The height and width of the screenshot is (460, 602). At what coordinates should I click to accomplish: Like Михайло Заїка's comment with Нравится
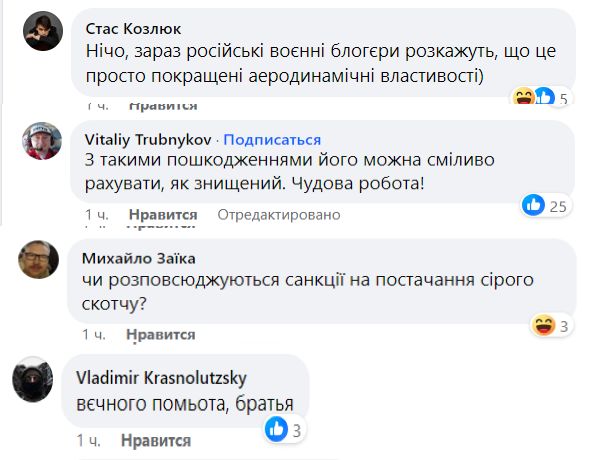coord(160,334)
